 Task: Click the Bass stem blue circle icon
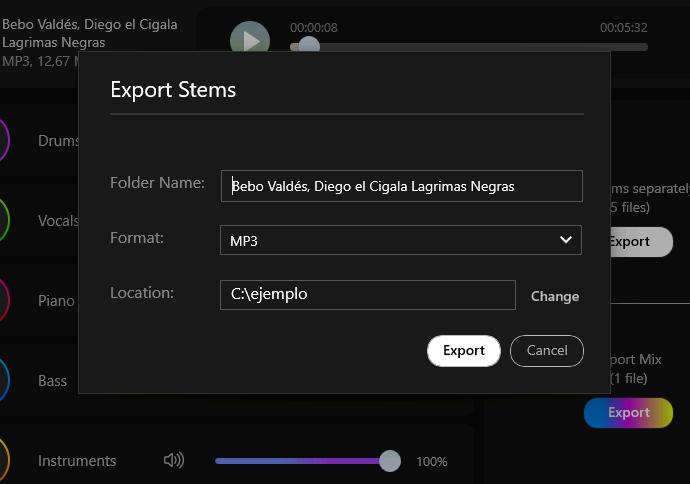tap(4, 380)
